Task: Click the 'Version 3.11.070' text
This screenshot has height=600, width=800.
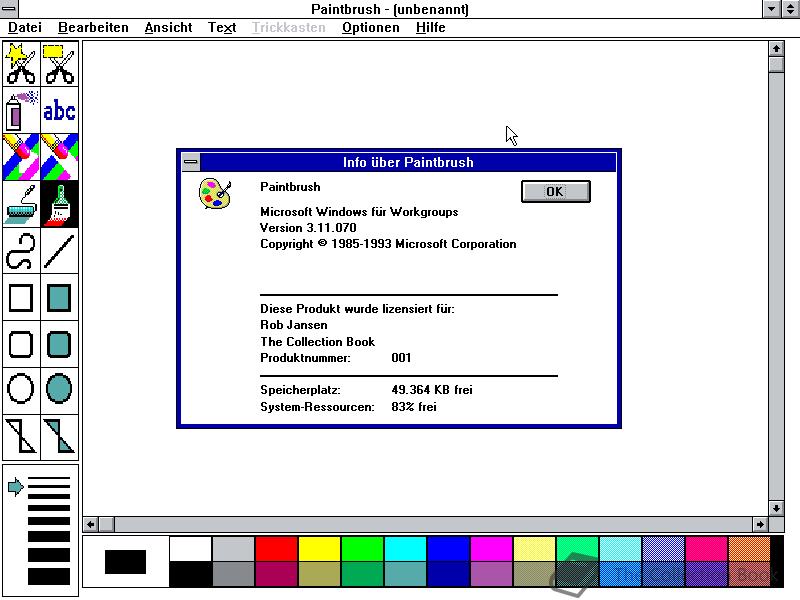Action: click(x=308, y=228)
